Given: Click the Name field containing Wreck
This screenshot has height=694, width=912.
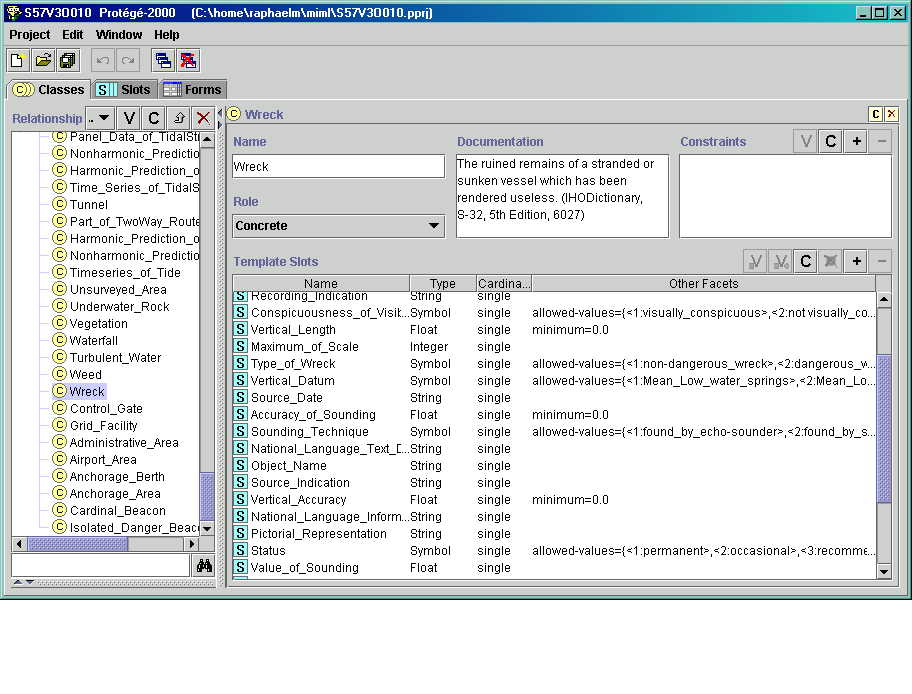Looking at the screenshot, I should click(338, 167).
